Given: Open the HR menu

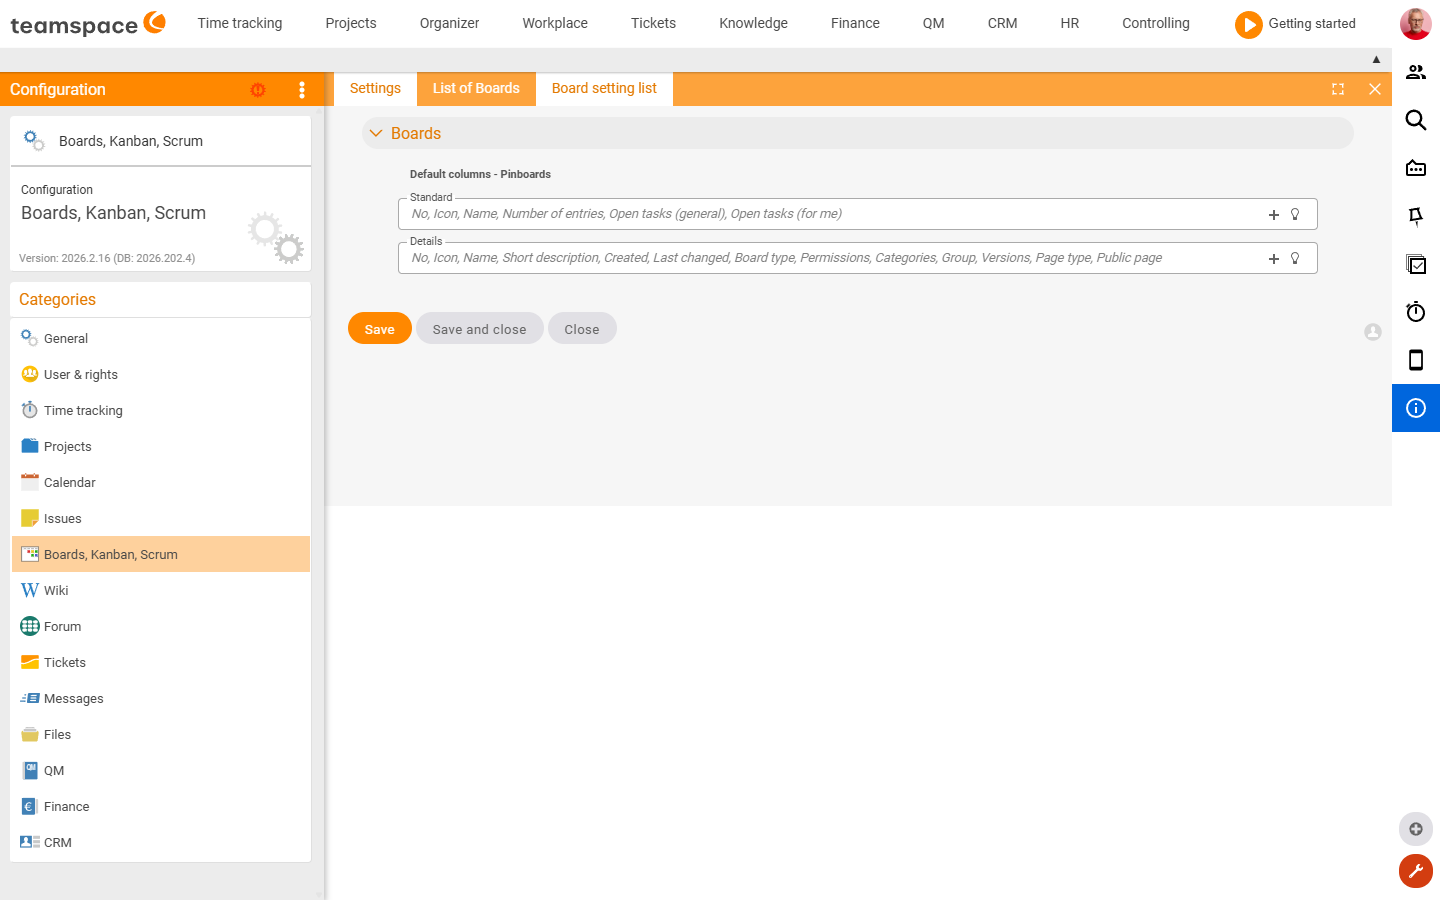Looking at the screenshot, I should pyautogui.click(x=1069, y=23).
